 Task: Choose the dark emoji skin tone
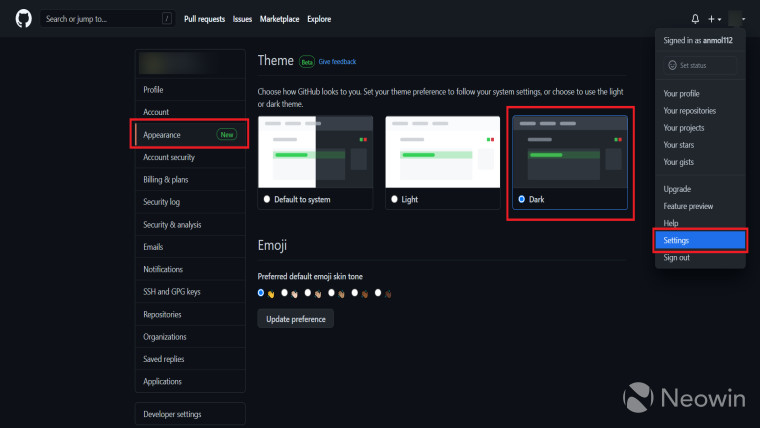pyautogui.click(x=378, y=293)
